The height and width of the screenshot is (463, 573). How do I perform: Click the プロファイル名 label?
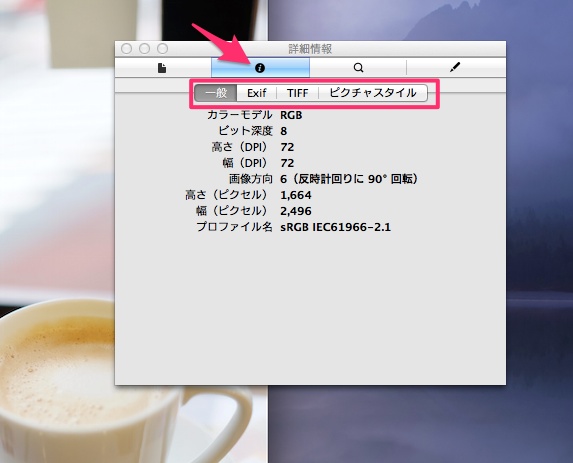click(x=234, y=227)
